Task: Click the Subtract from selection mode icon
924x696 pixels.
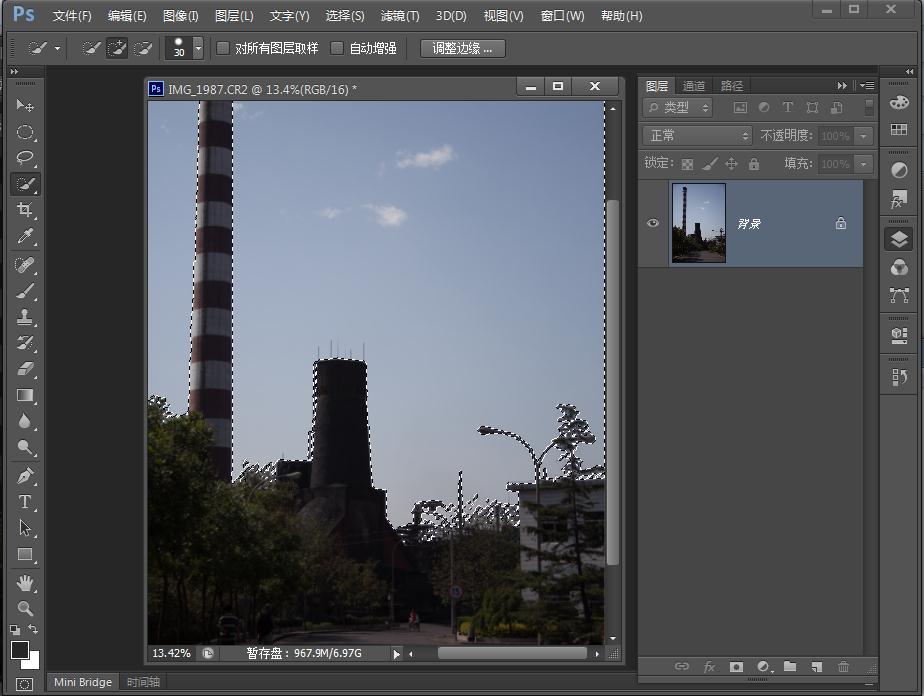Action: point(143,48)
